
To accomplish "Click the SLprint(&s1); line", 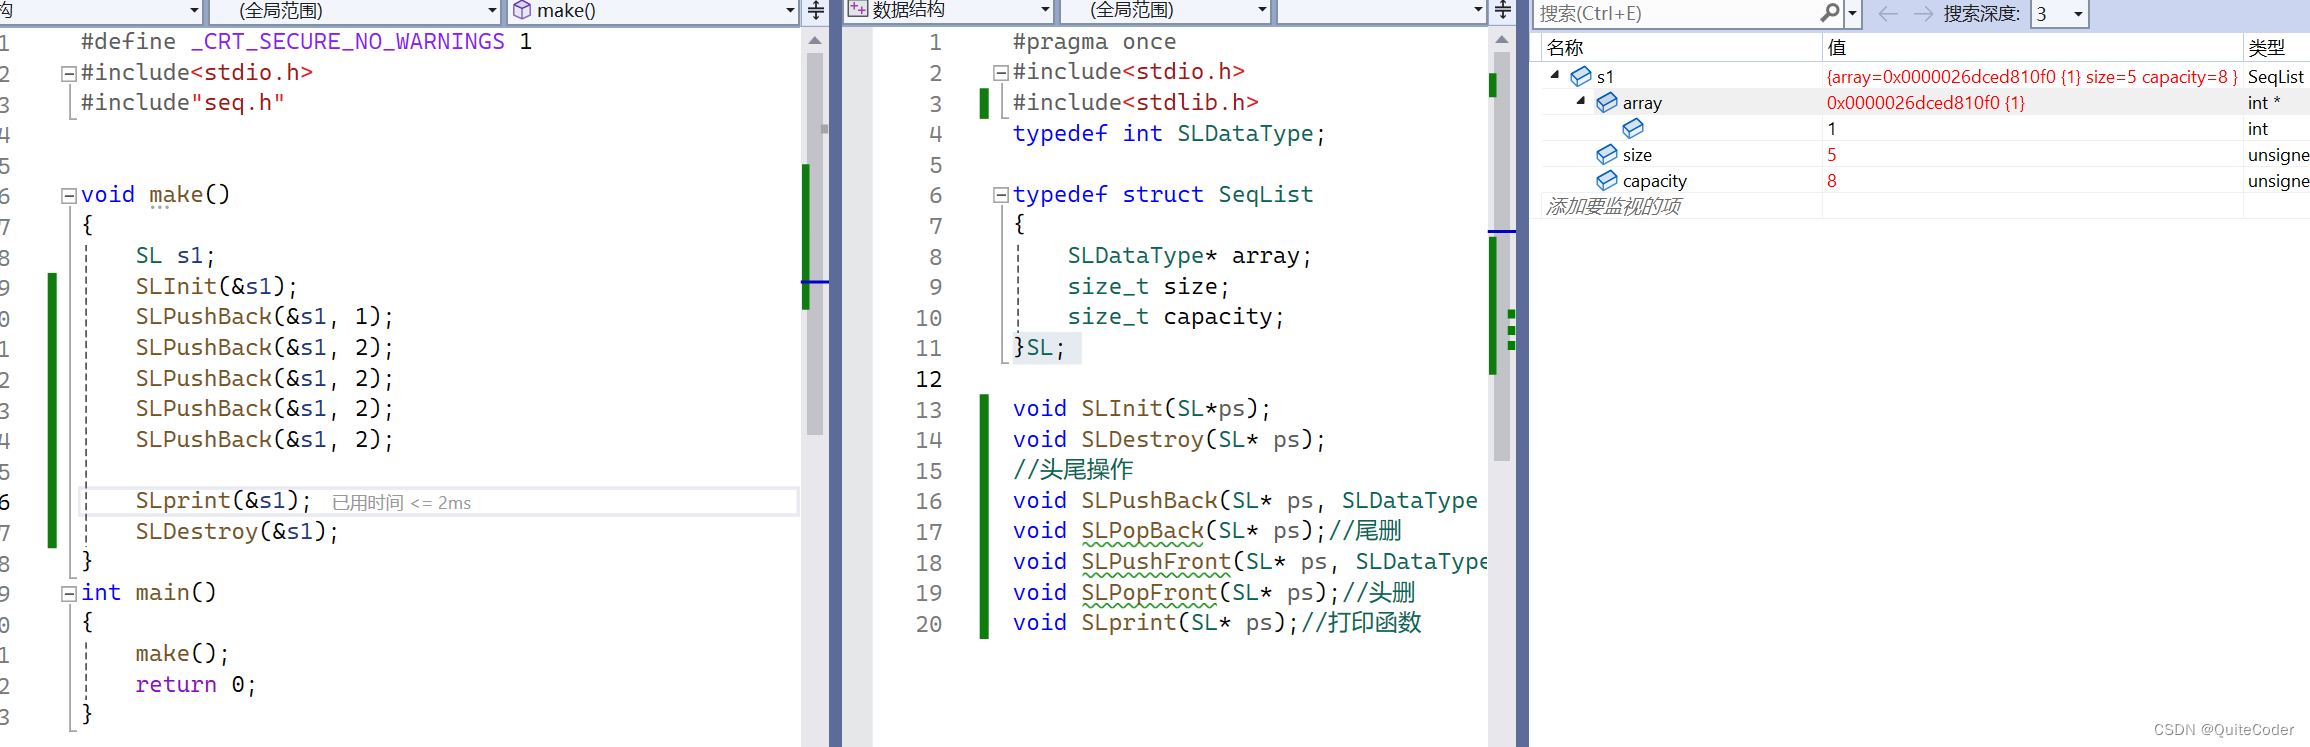I will [223, 501].
